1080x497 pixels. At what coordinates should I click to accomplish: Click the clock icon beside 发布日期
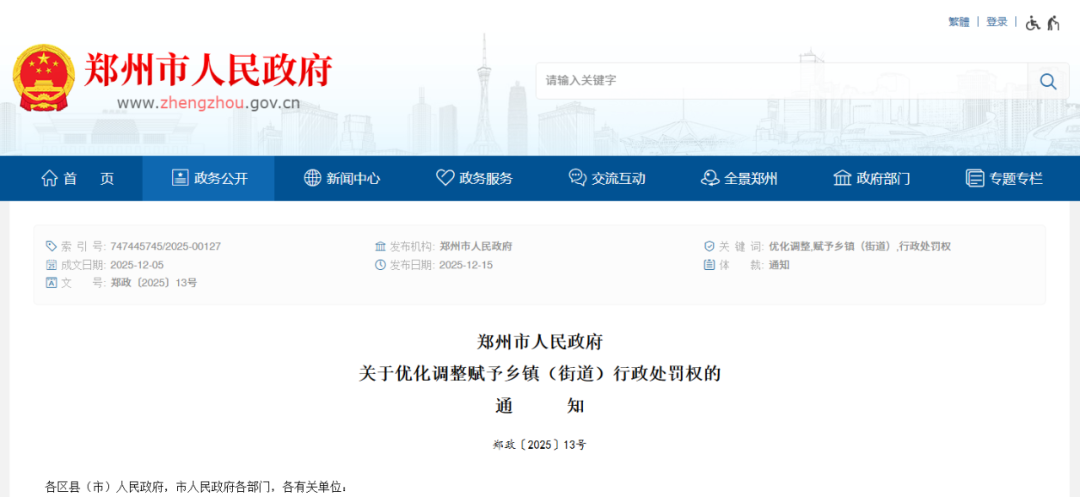[380, 264]
